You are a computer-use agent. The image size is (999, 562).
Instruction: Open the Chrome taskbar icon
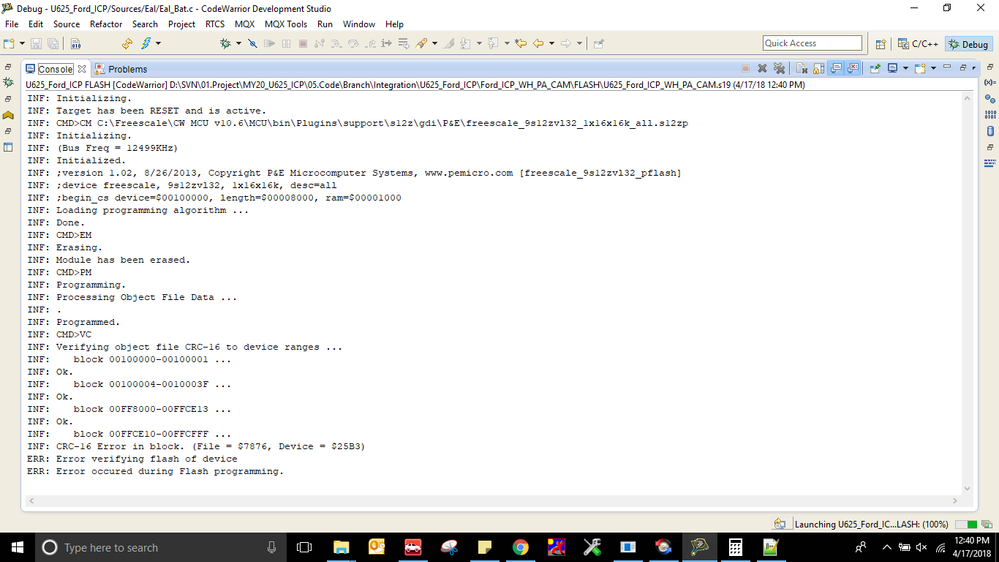click(x=521, y=547)
